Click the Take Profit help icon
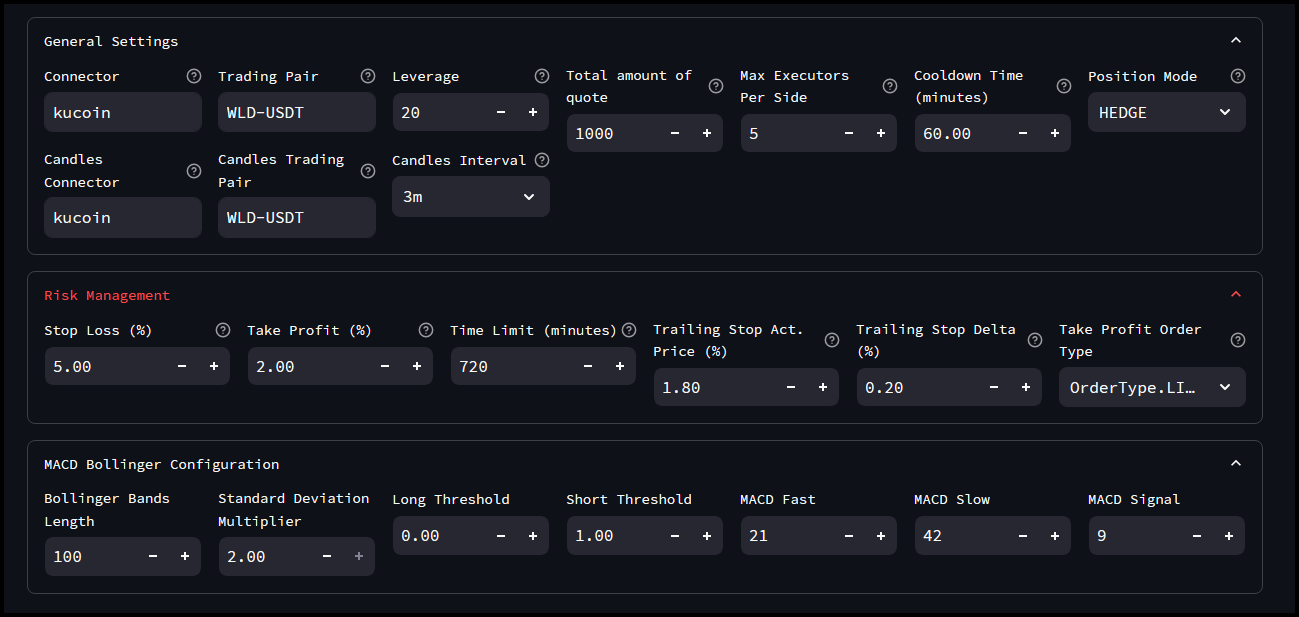The height and width of the screenshot is (617, 1299). (x=426, y=329)
